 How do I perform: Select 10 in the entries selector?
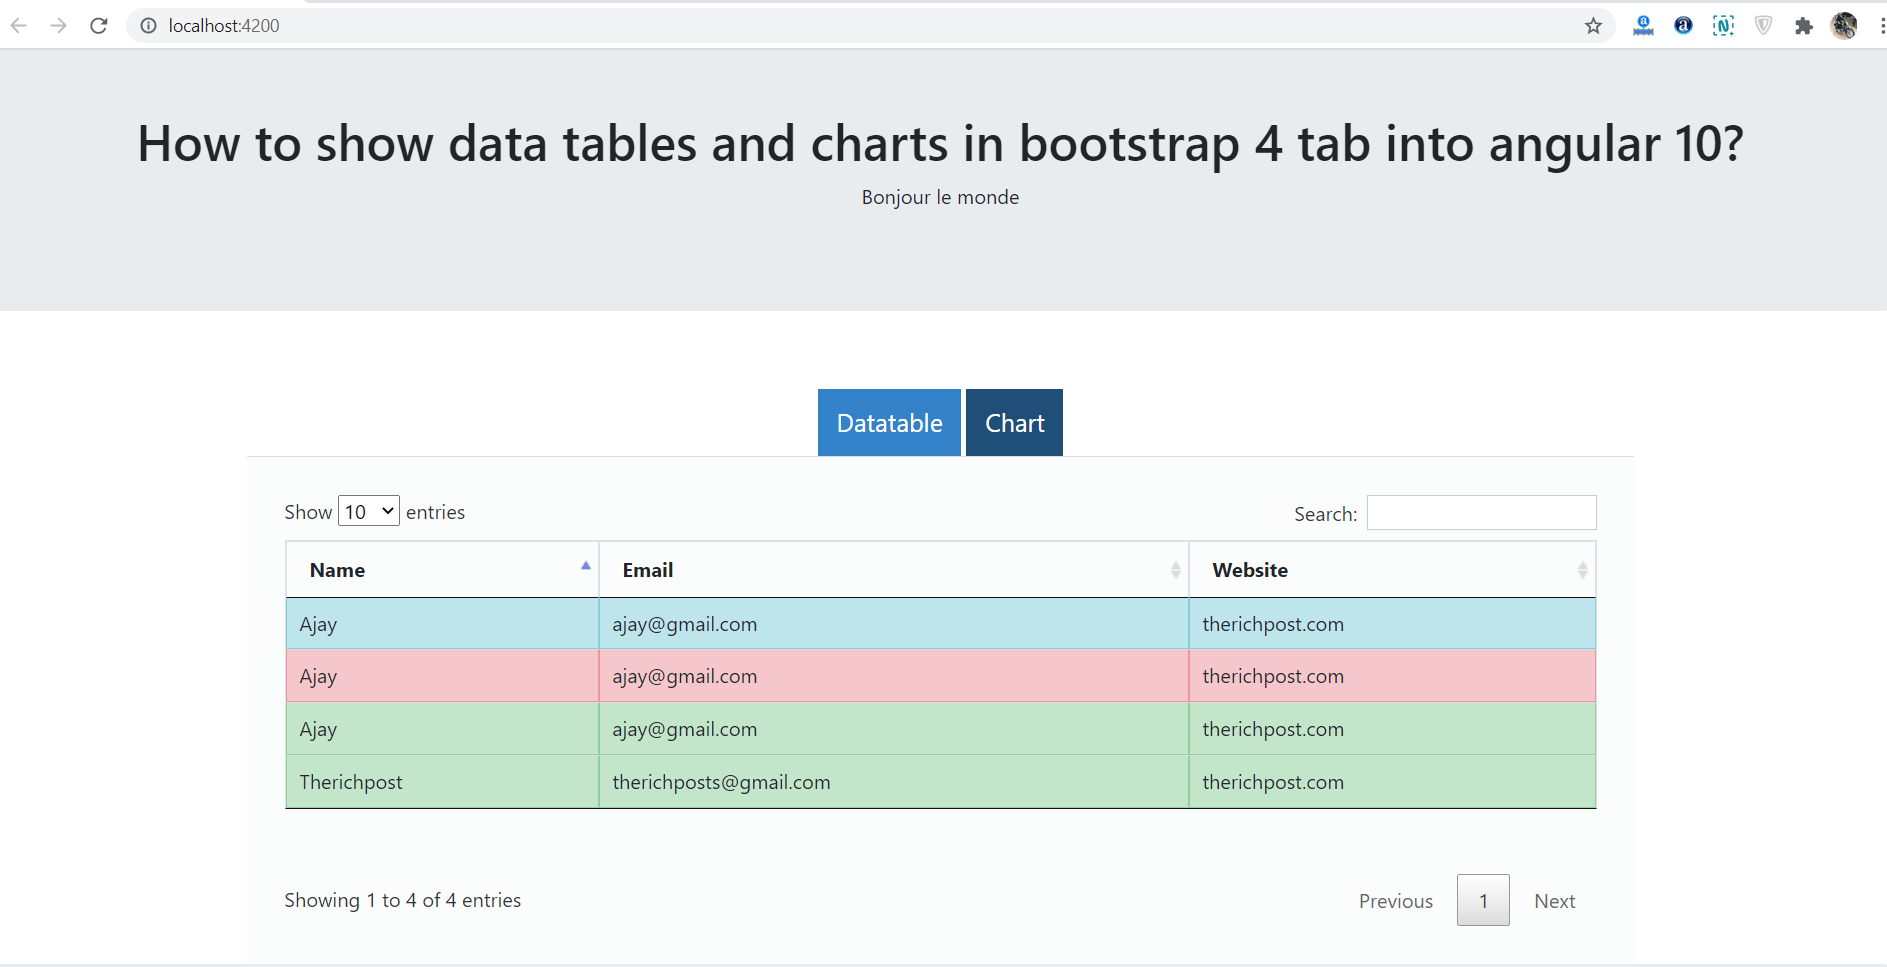point(368,511)
